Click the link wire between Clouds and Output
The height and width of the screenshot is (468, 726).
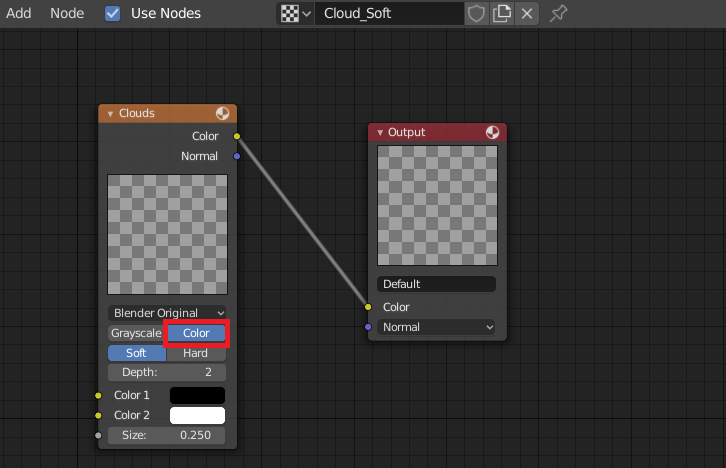pos(302,222)
